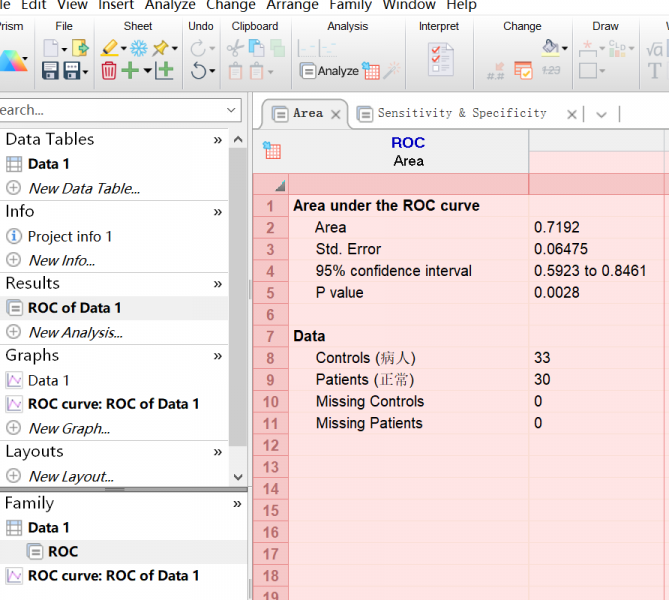This screenshot has width=669, height=600.
Task: Click the 1.23 decimal format icon
Action: pos(550,71)
